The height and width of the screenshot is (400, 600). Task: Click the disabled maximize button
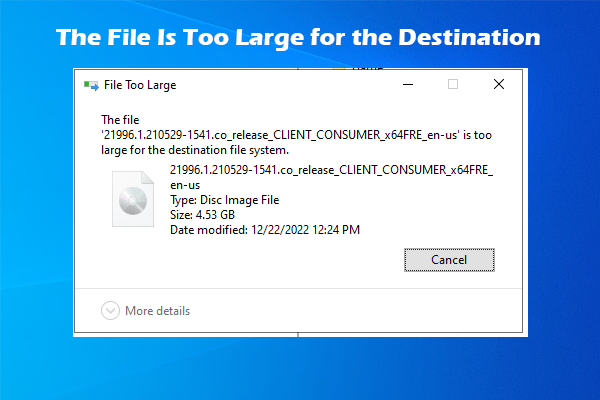[x=453, y=85]
